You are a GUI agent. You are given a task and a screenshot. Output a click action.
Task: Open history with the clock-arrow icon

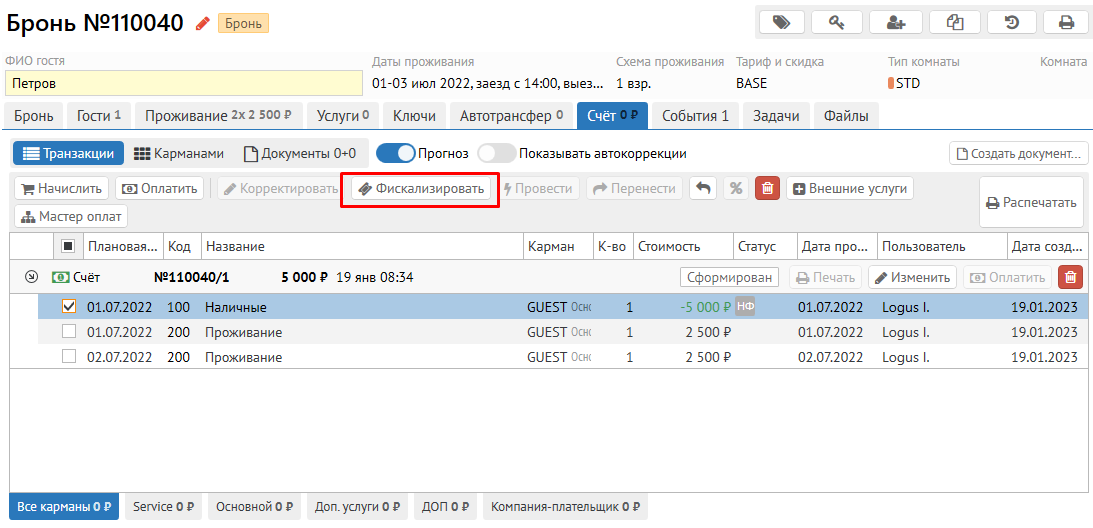[x=1011, y=22]
